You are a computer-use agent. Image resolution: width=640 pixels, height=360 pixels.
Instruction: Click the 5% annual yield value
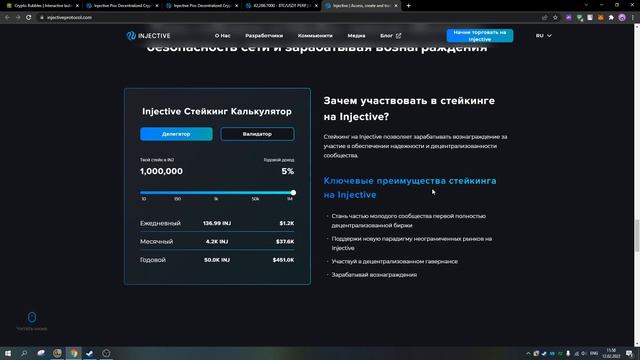point(287,171)
